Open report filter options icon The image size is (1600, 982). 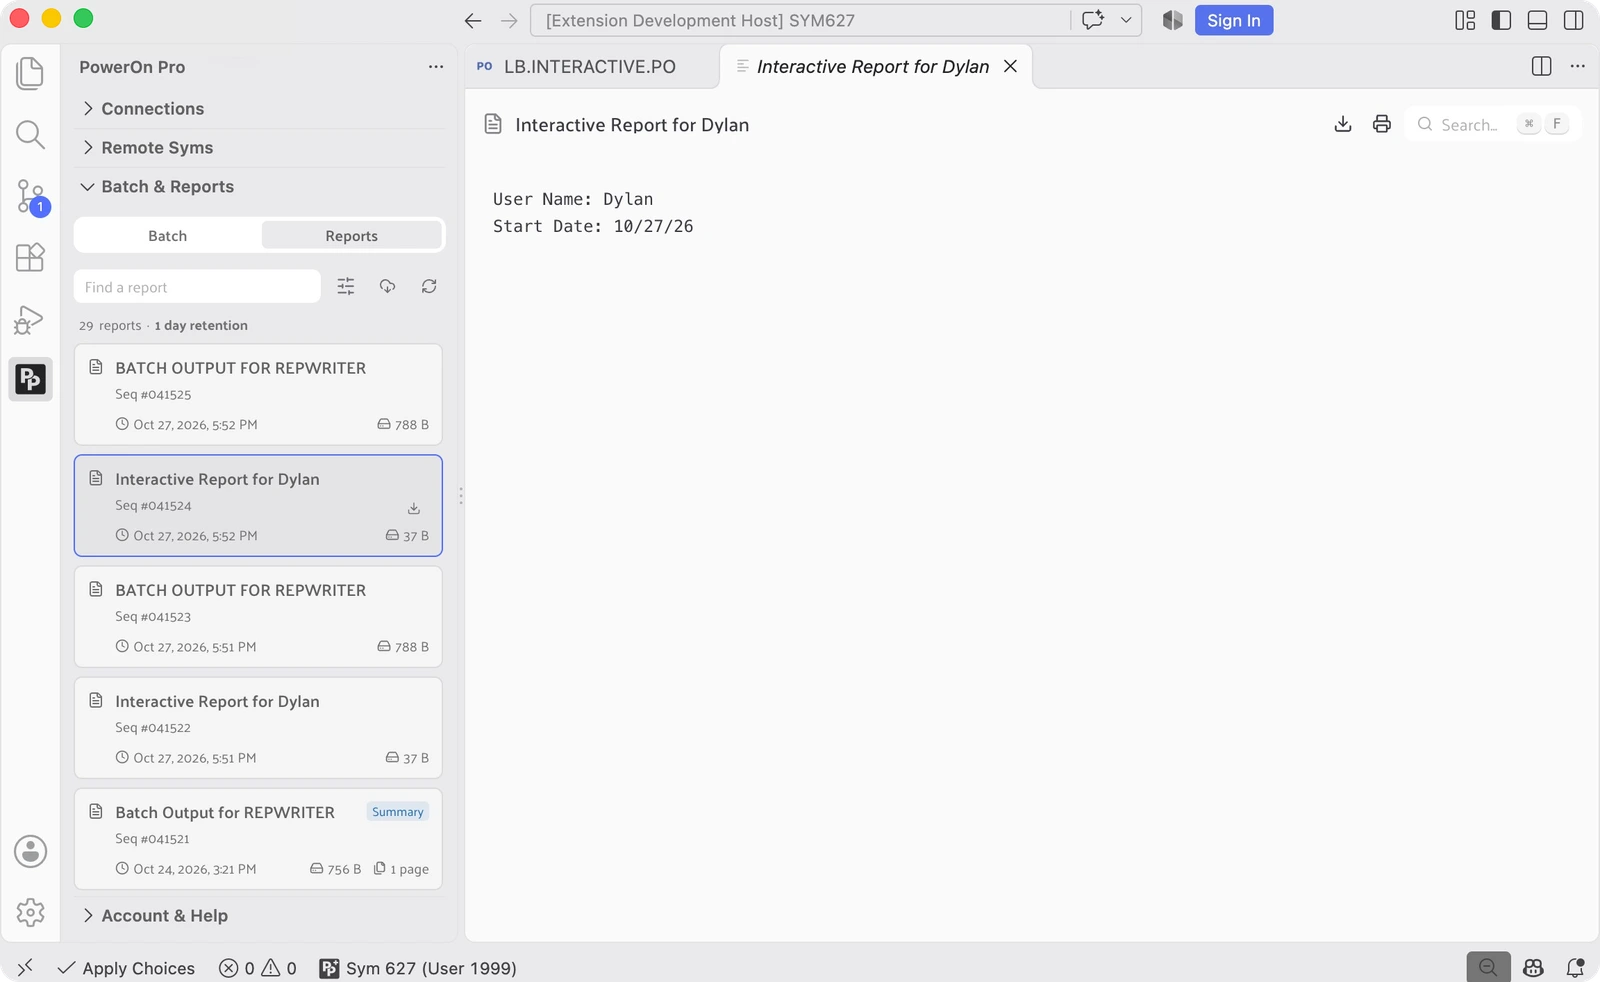(346, 287)
